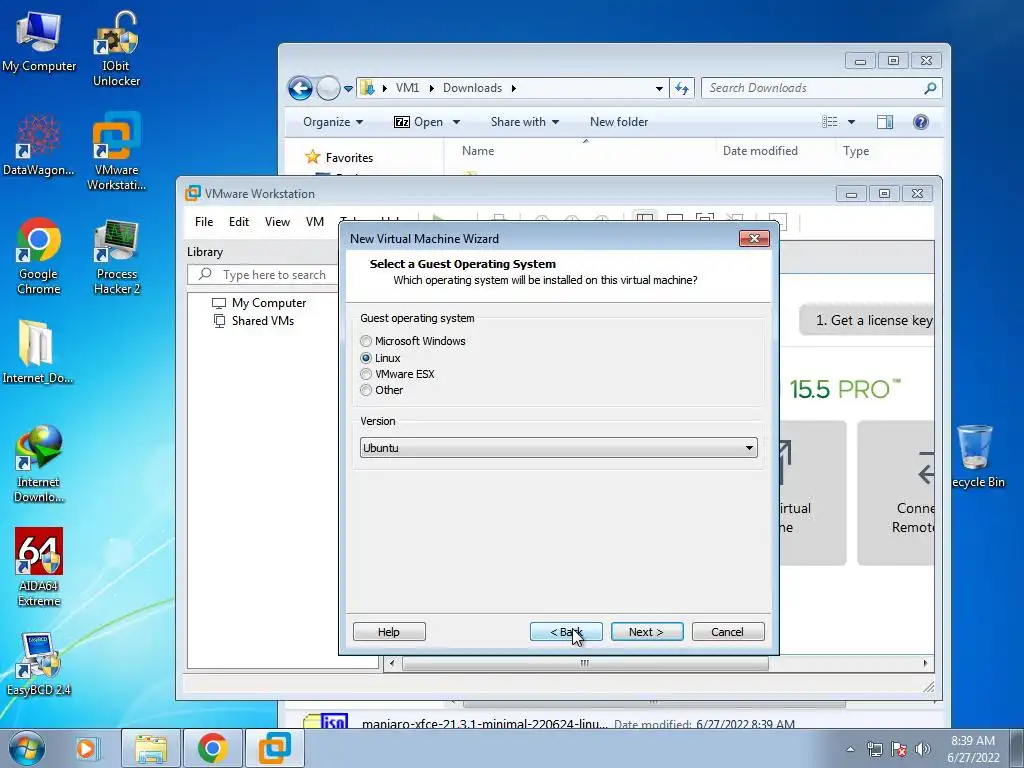Open the Organize dropdown menu
This screenshot has width=1024, height=768.
[x=332, y=122]
